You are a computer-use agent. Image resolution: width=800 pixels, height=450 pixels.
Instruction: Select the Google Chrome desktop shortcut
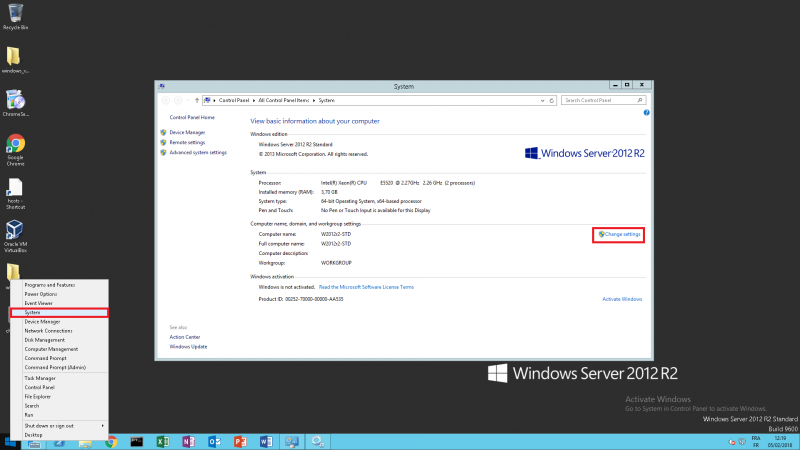tap(15, 150)
